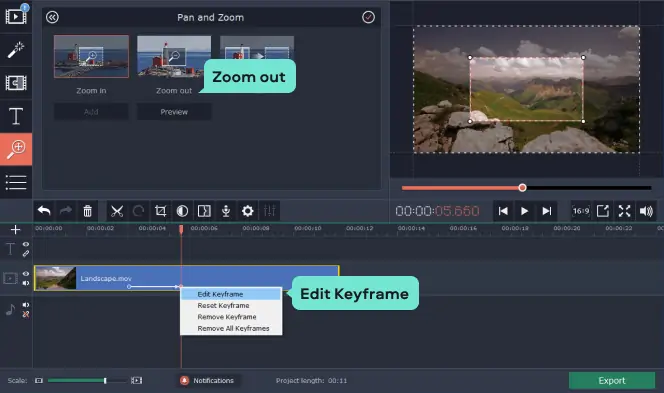Image resolution: width=664 pixels, height=393 pixels.
Task: Go back using the double-arrow button
Action: 52,17
